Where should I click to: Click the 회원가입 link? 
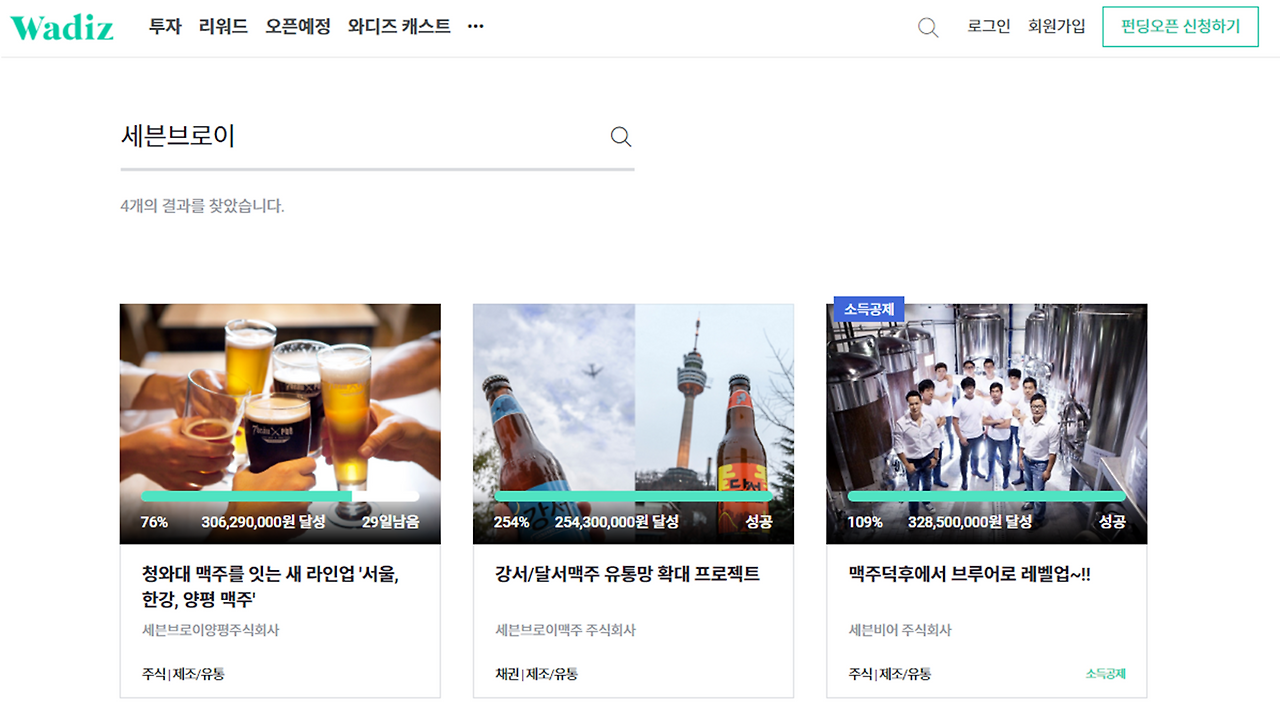(x=1057, y=27)
